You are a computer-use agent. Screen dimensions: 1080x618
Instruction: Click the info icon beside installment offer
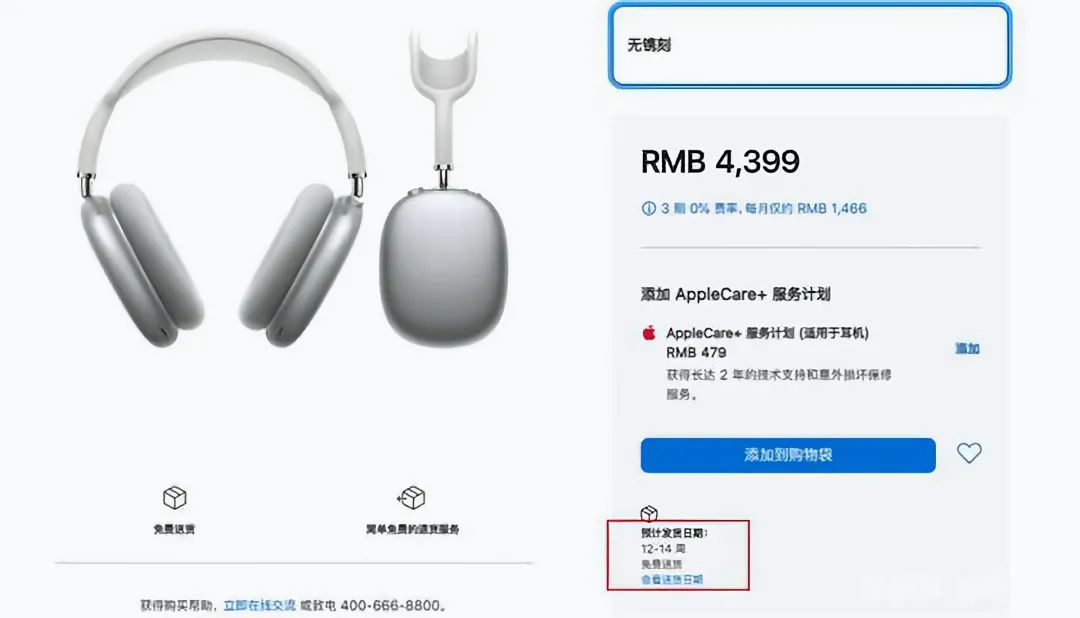pos(648,208)
